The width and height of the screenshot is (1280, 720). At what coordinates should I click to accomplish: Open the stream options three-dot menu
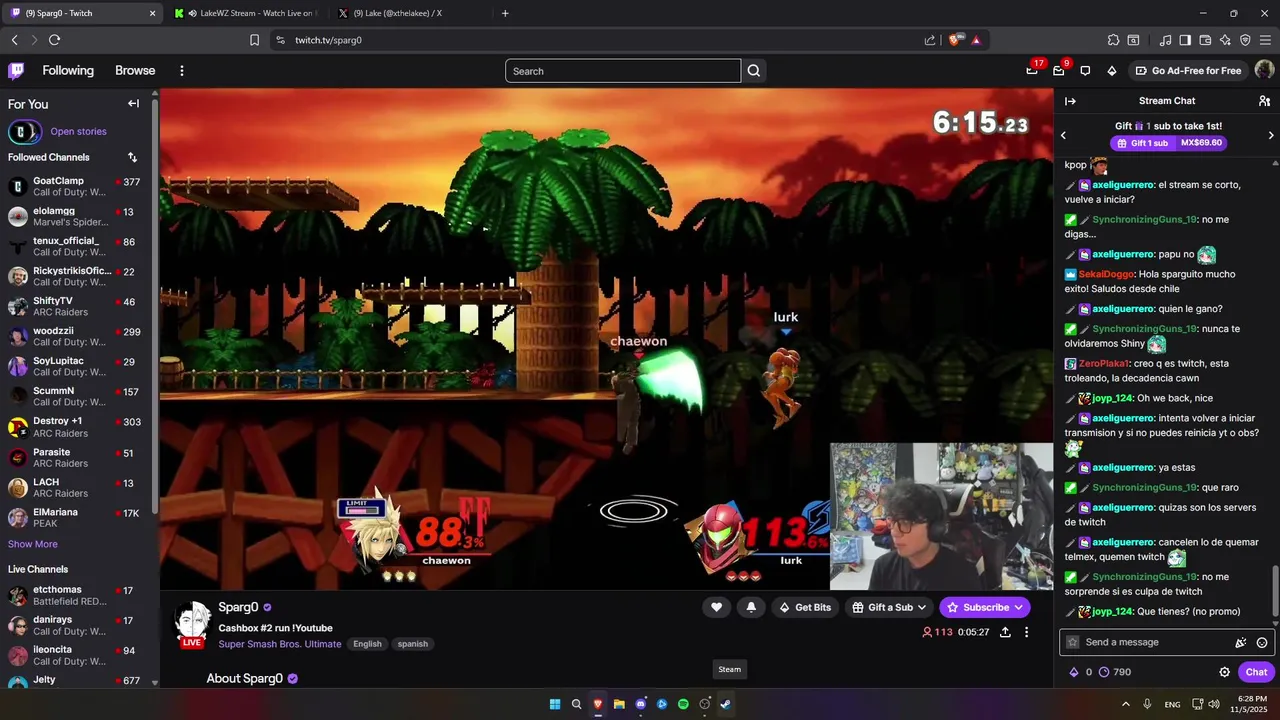1026,632
